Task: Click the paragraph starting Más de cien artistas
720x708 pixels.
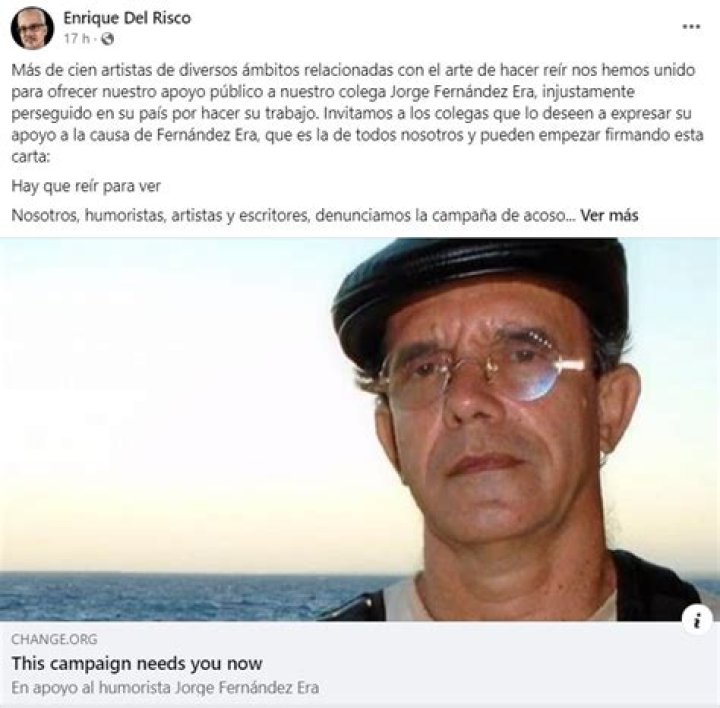Action: pyautogui.click(x=357, y=113)
